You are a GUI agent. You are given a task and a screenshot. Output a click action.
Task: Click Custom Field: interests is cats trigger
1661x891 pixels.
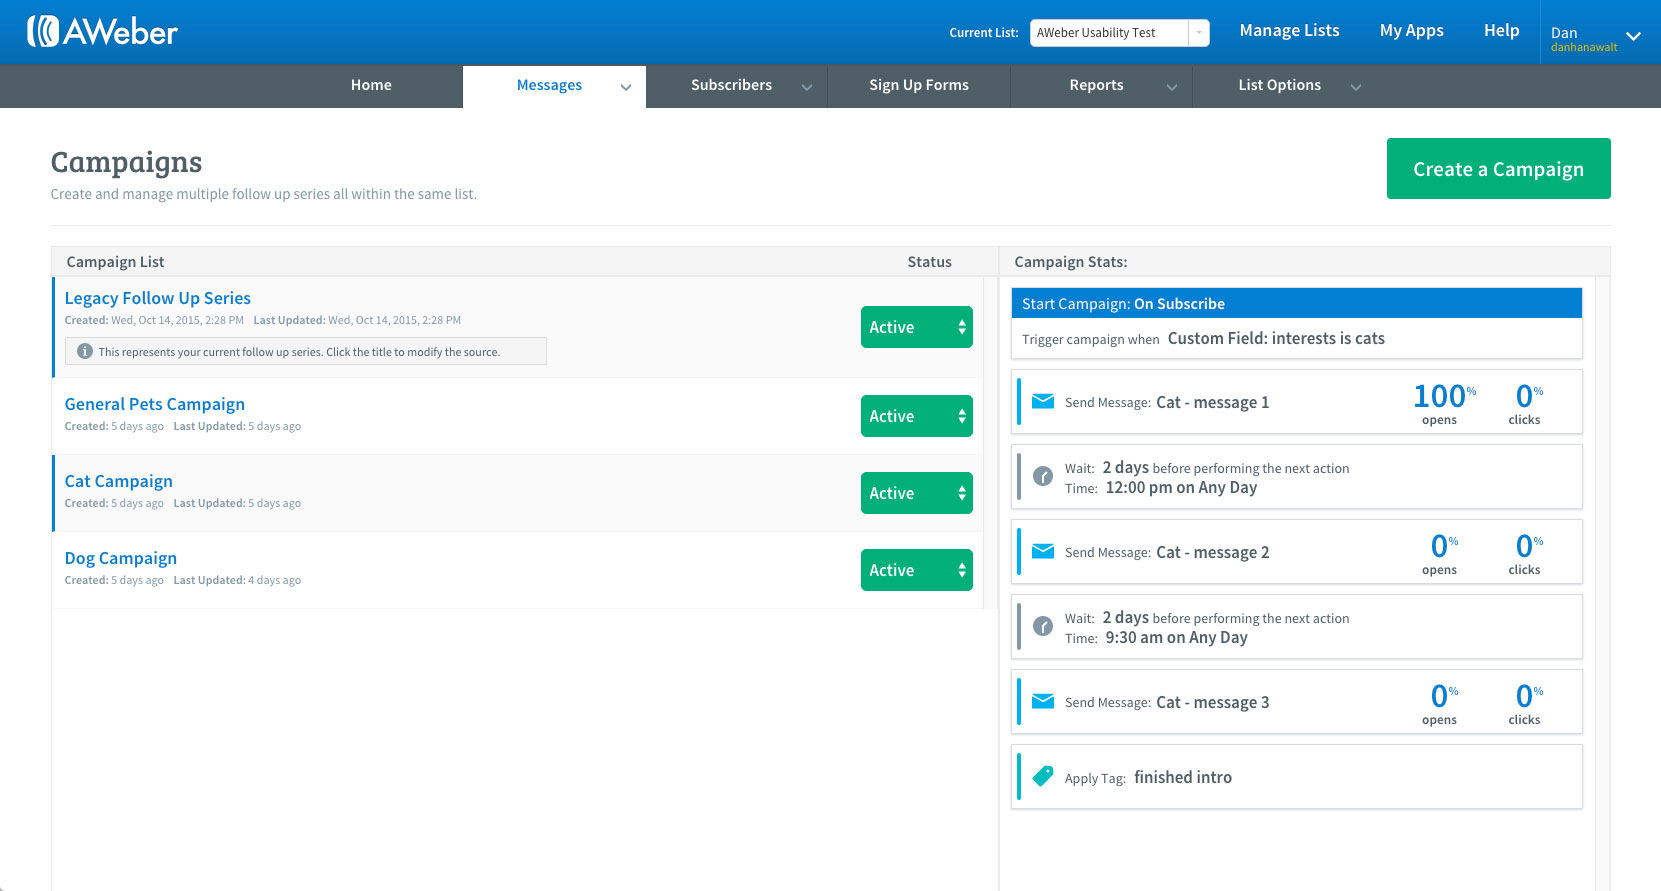pos(1276,338)
